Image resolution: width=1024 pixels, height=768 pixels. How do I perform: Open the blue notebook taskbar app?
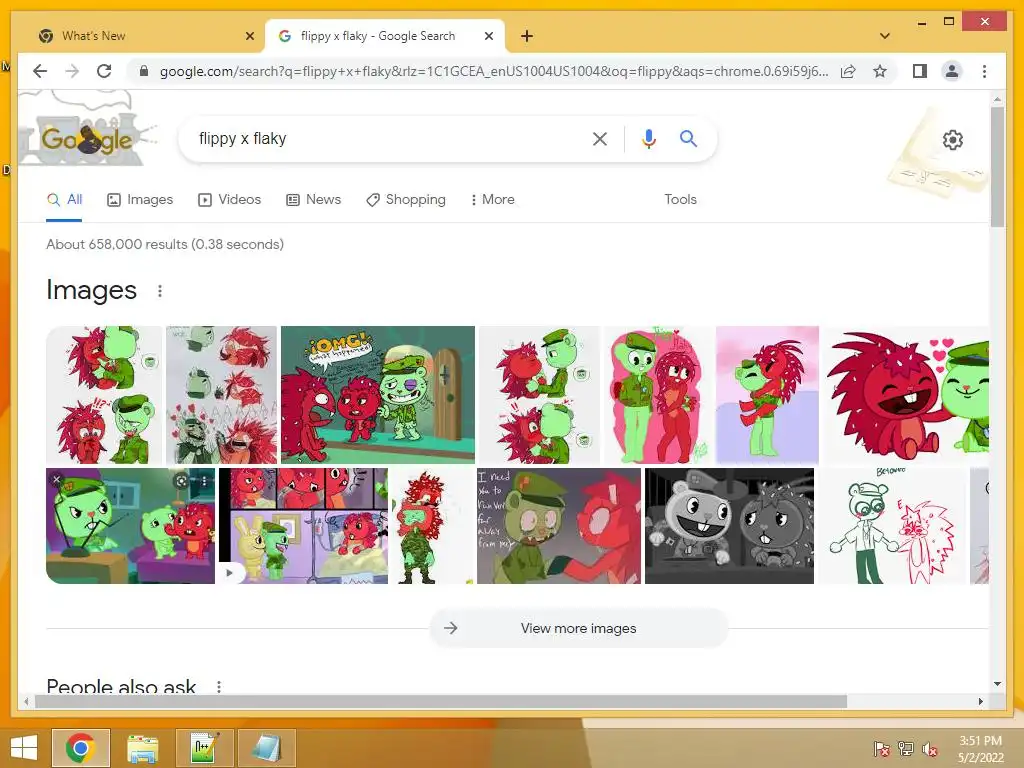click(x=267, y=748)
